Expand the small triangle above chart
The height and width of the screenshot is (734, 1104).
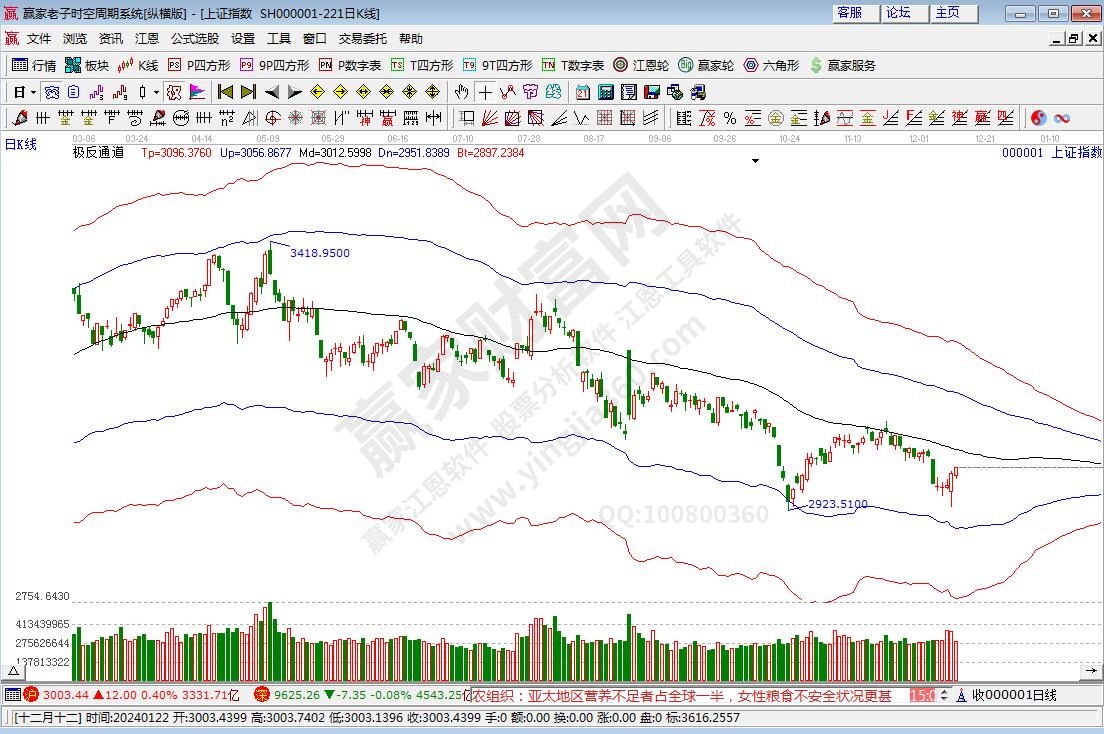click(756, 160)
